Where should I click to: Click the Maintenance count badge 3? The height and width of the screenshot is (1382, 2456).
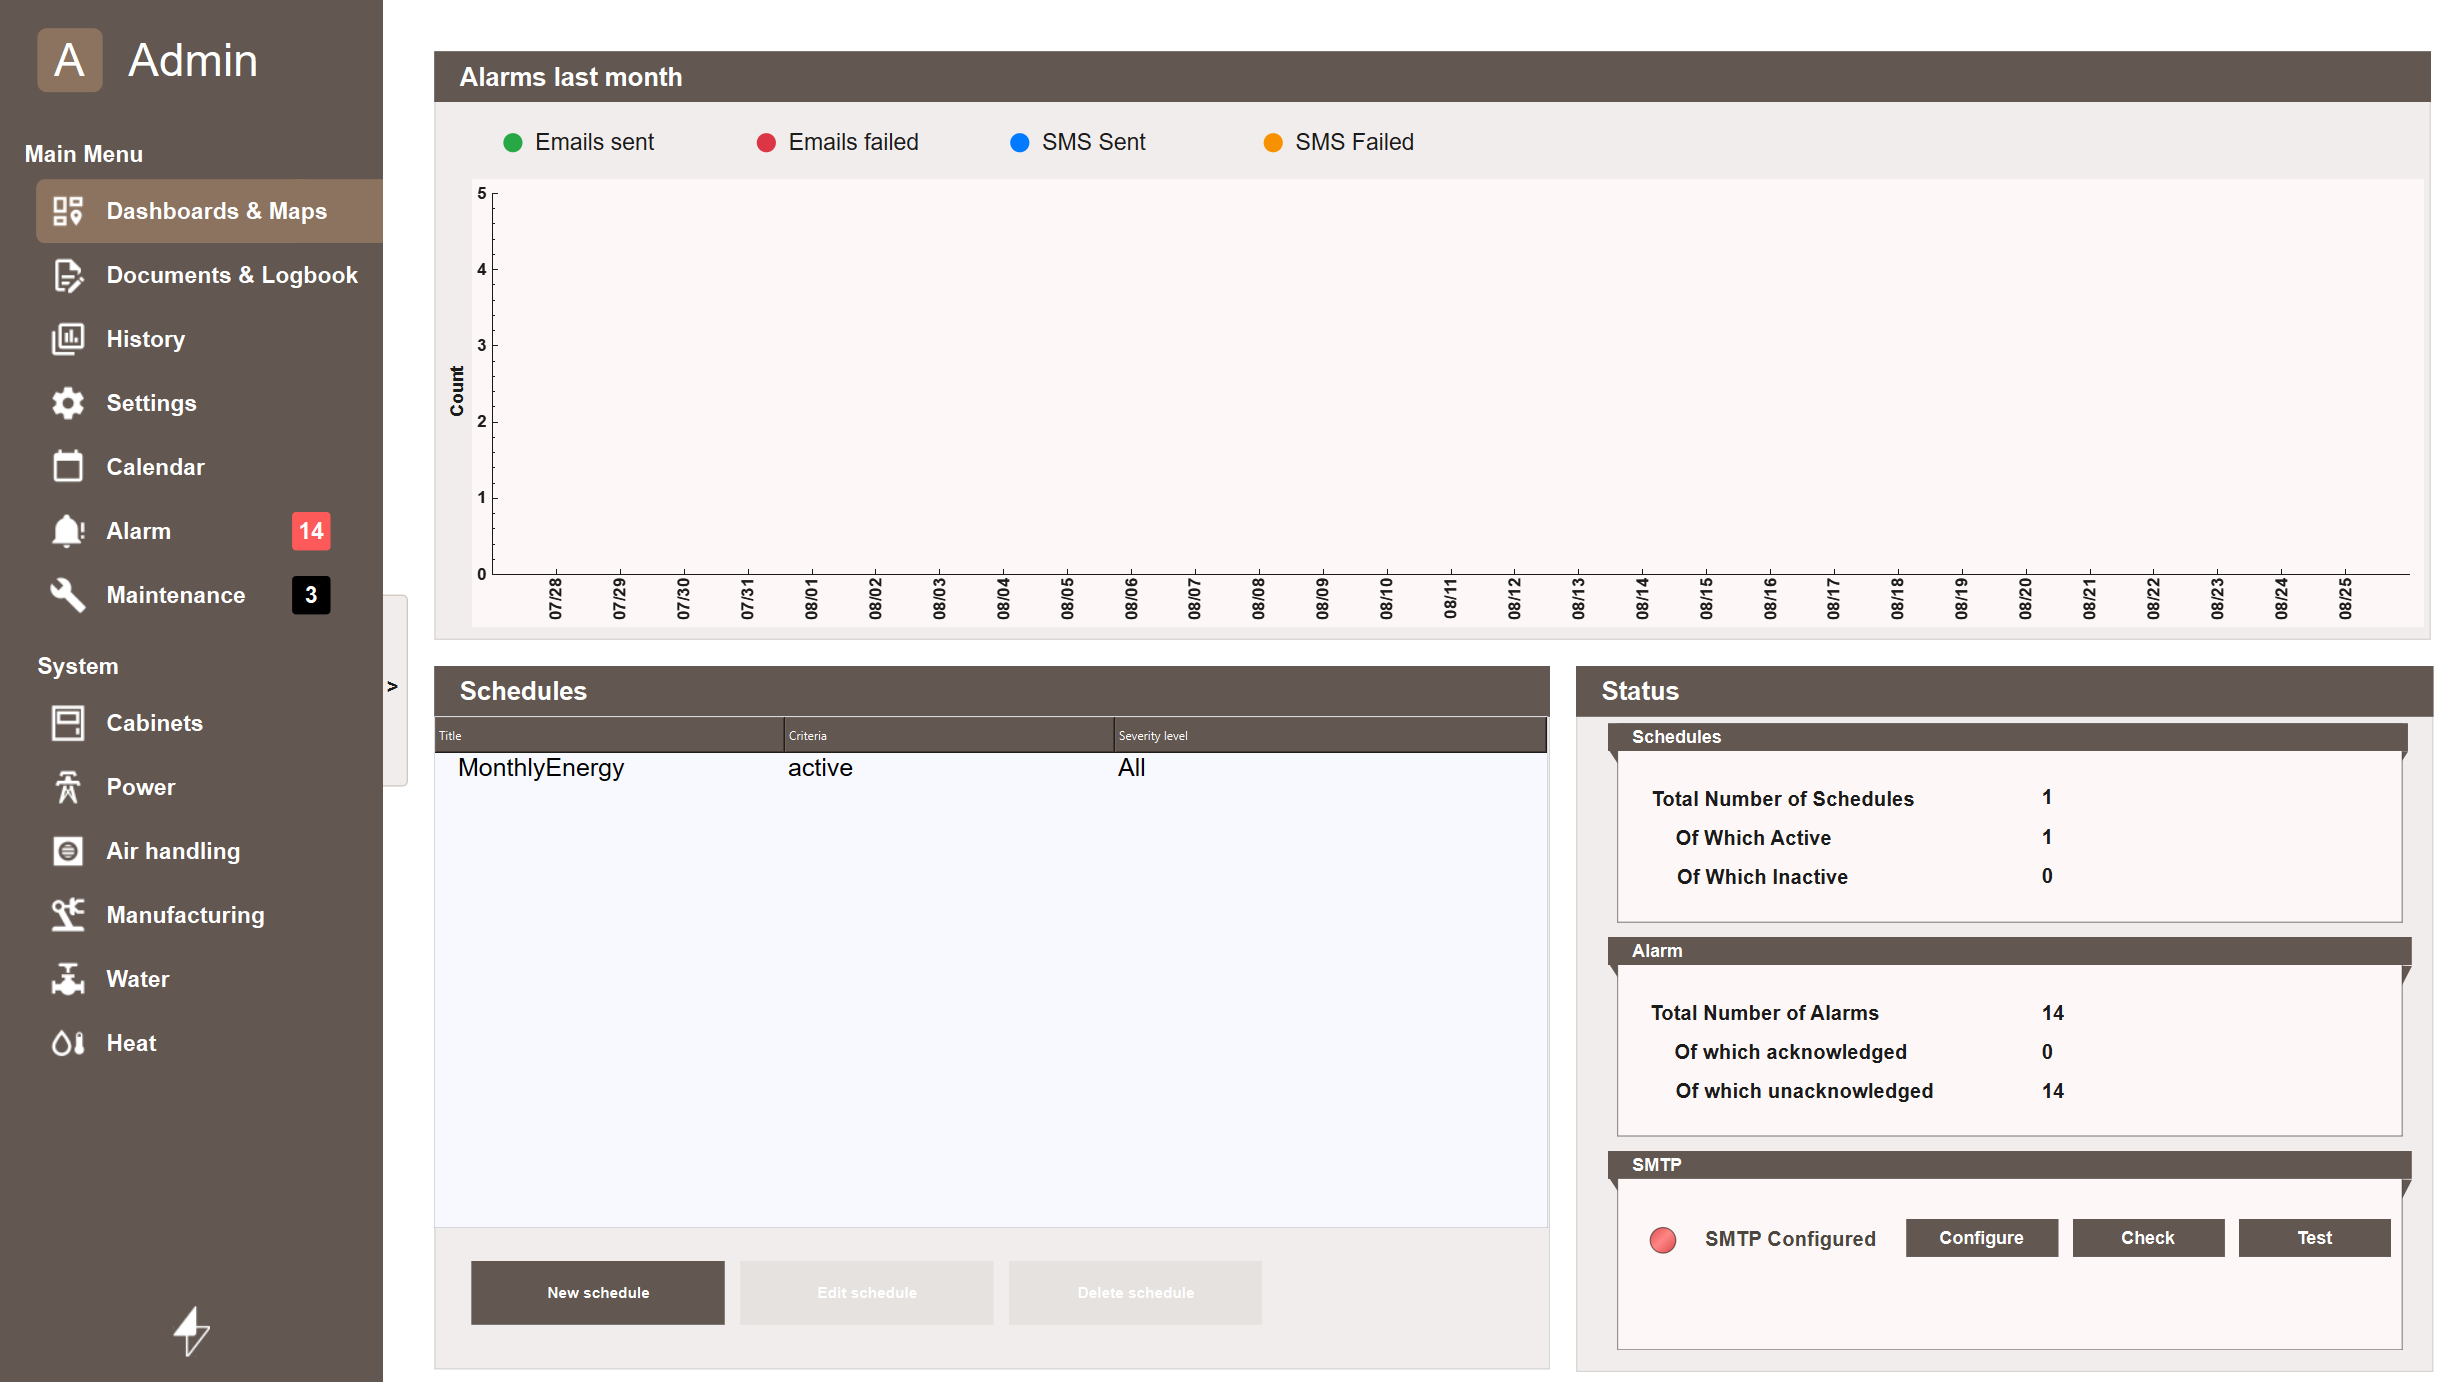pos(311,595)
